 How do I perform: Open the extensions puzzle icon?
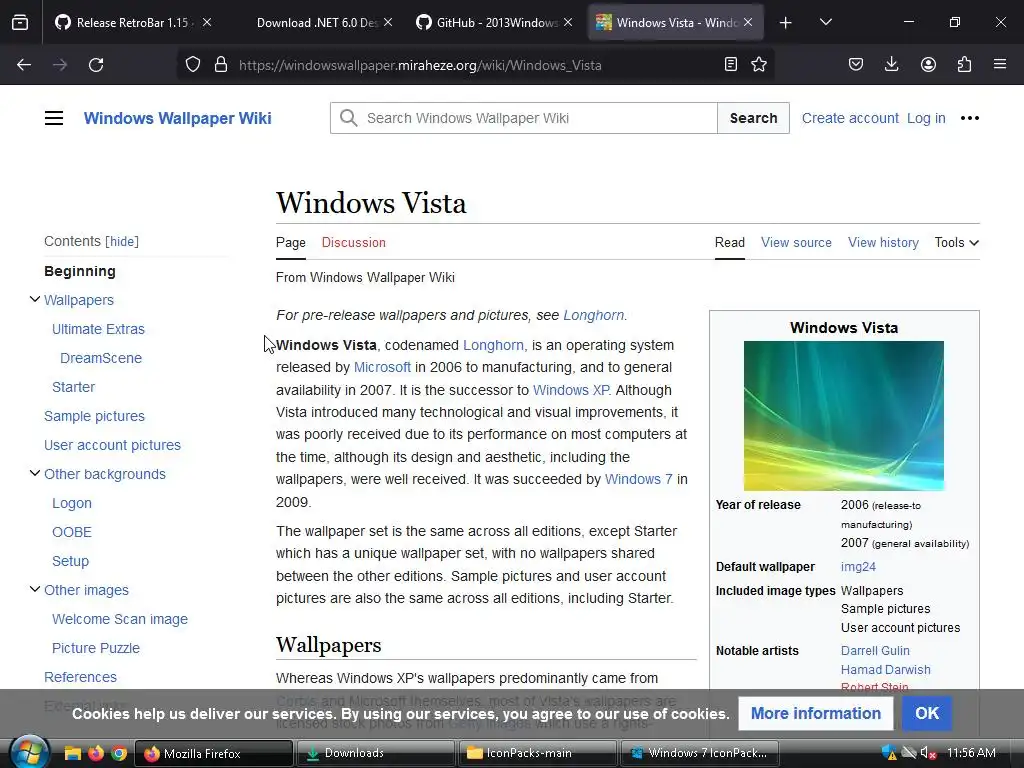(964, 64)
